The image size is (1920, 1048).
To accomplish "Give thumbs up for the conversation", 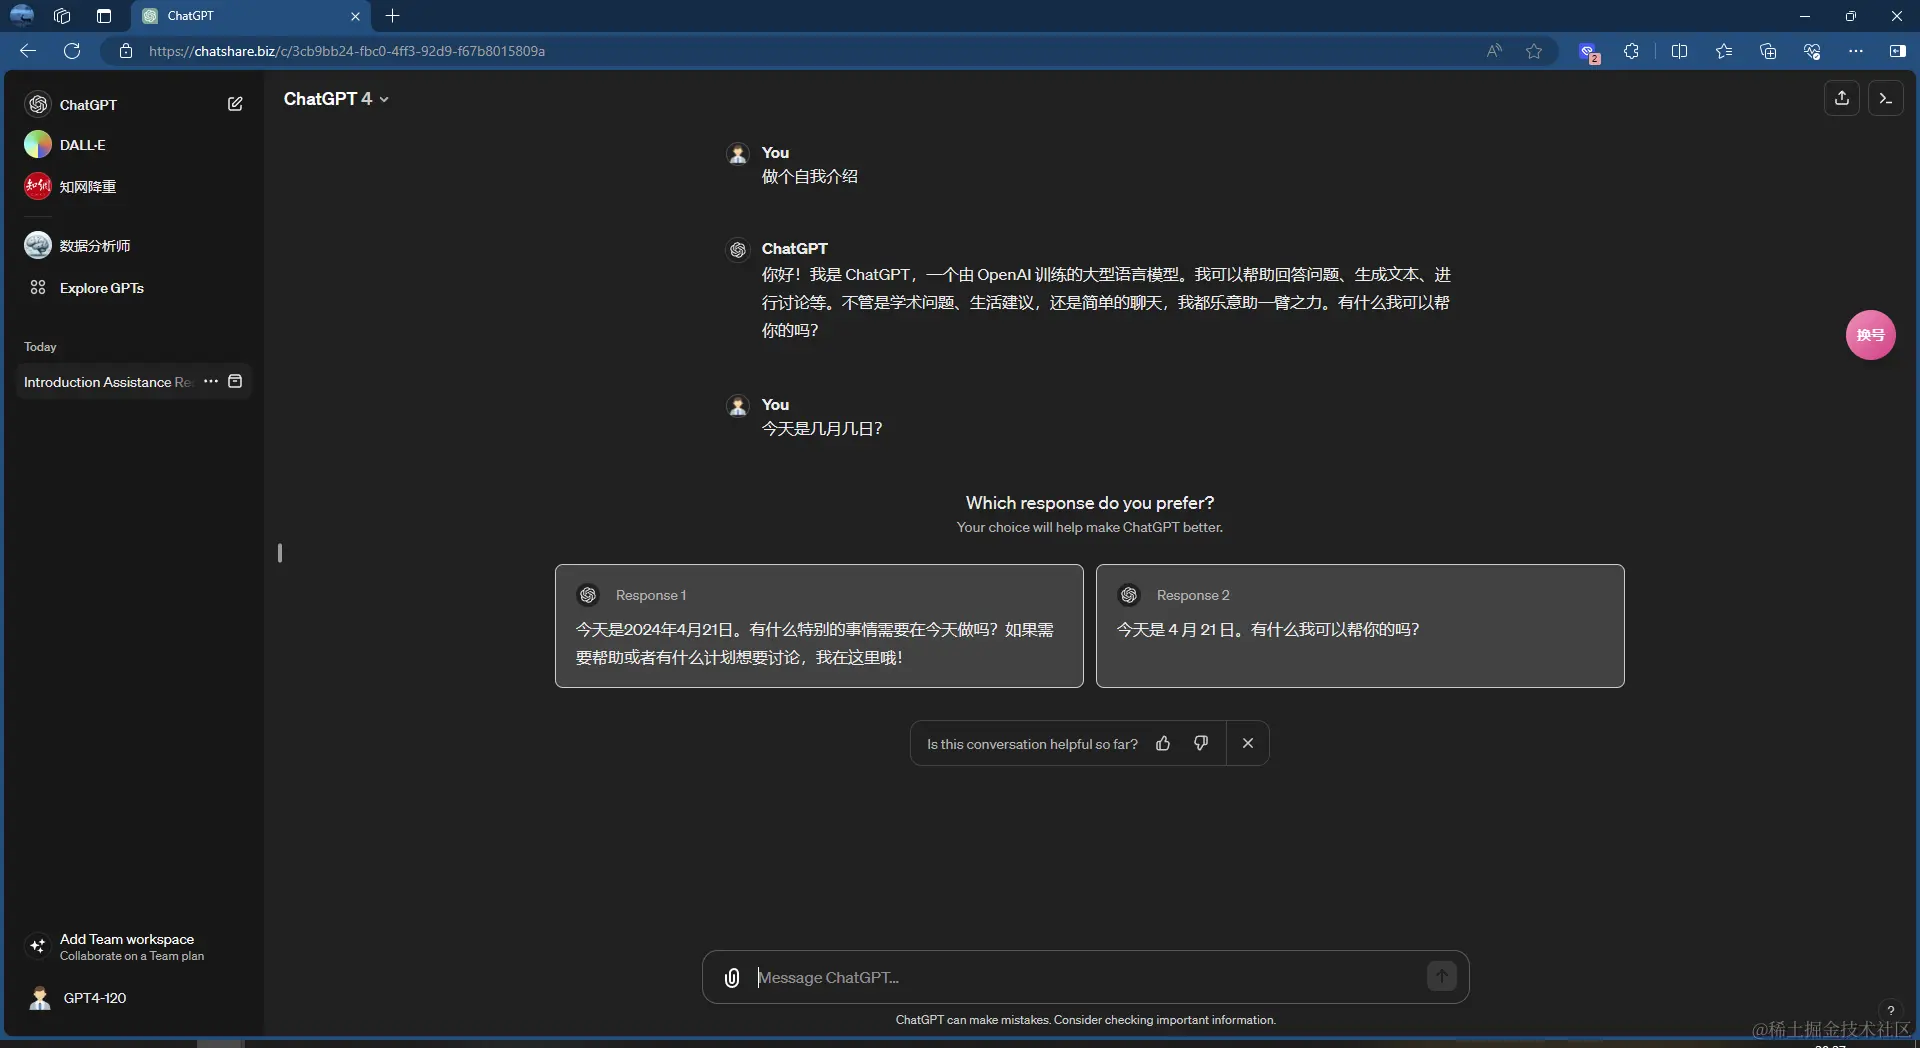I will pyautogui.click(x=1163, y=743).
